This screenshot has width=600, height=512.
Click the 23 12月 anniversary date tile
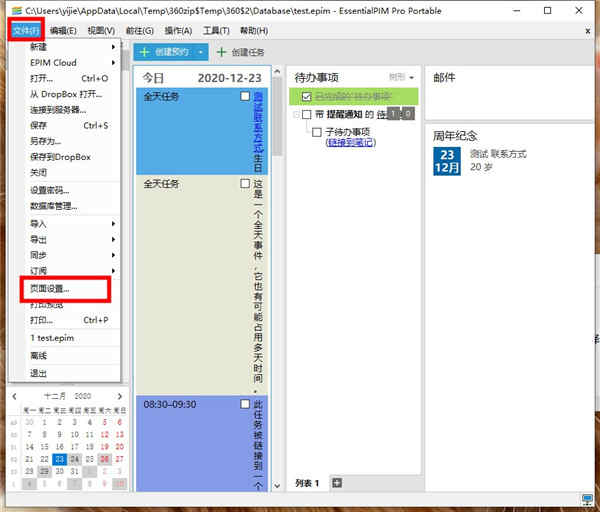[447, 161]
